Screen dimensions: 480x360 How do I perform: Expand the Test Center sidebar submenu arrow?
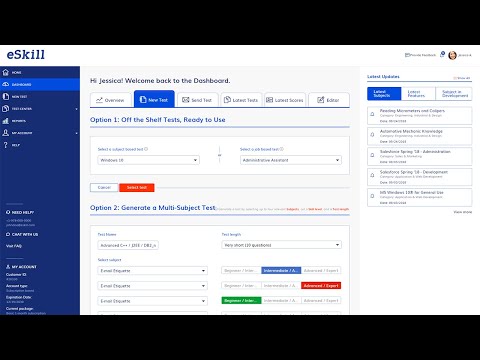76,109
